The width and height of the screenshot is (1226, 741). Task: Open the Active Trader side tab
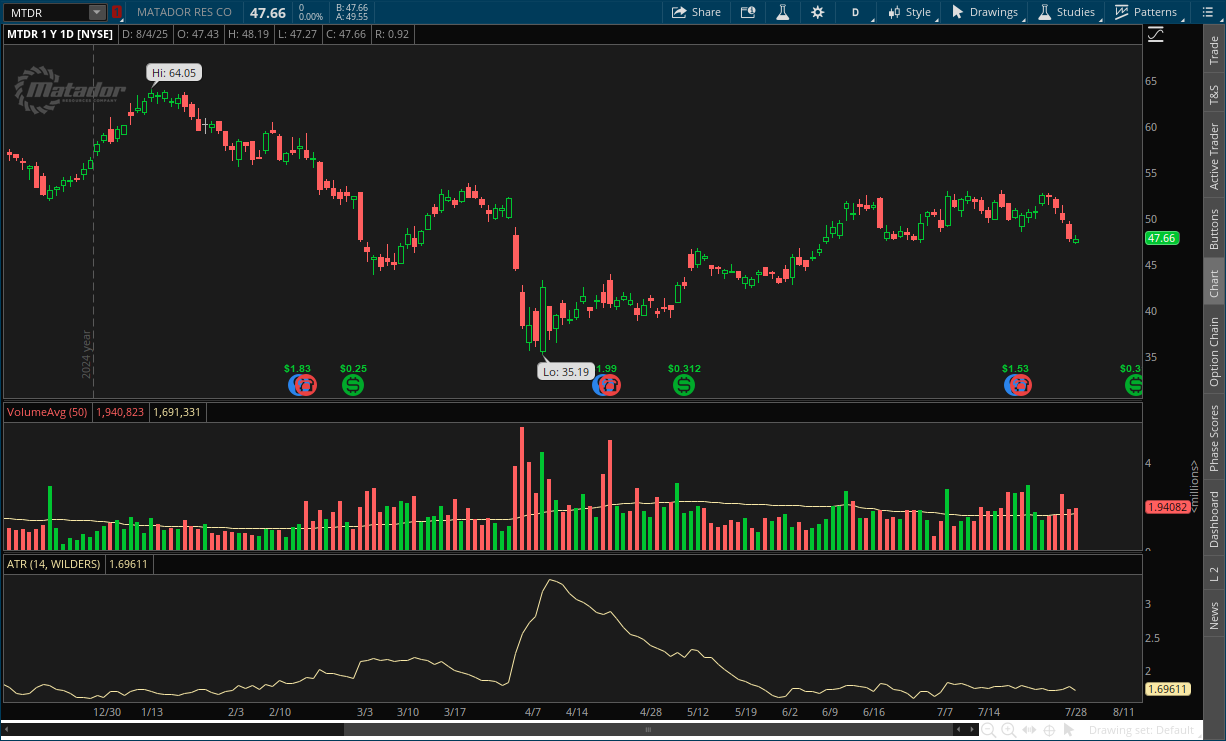point(1214,157)
